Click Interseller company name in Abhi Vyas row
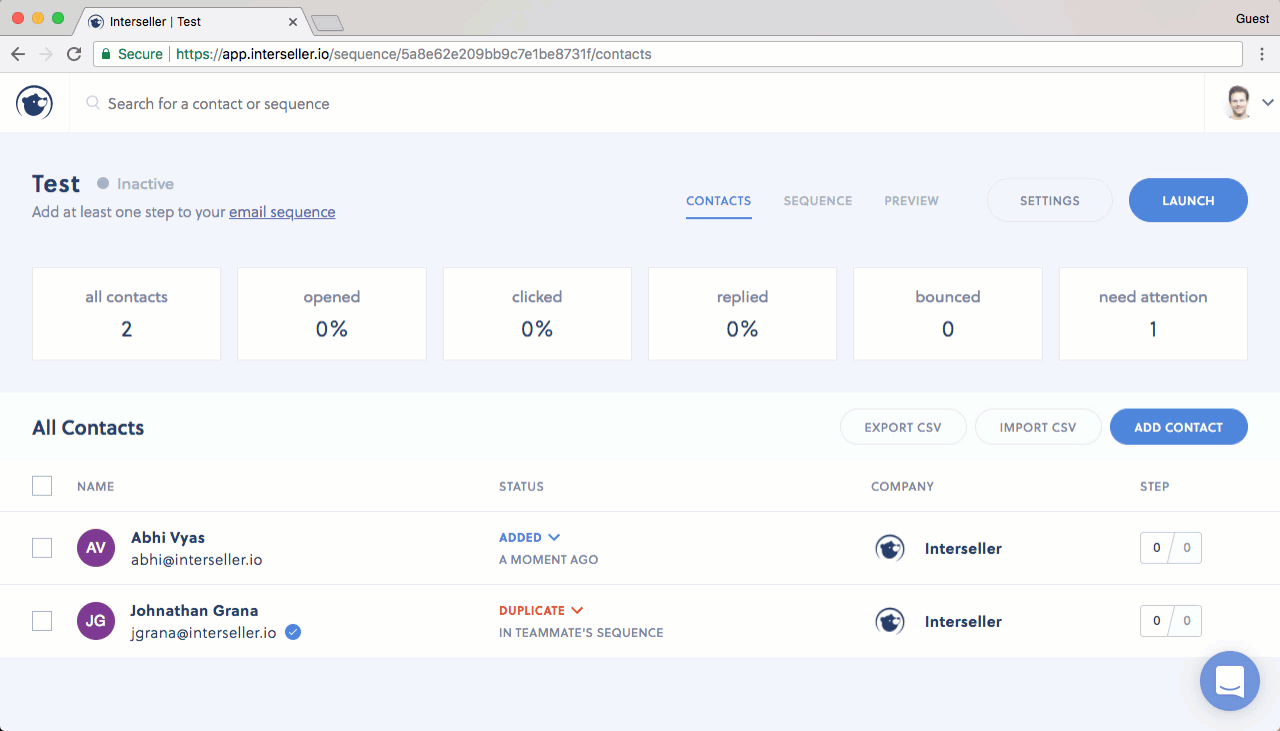 tap(963, 548)
